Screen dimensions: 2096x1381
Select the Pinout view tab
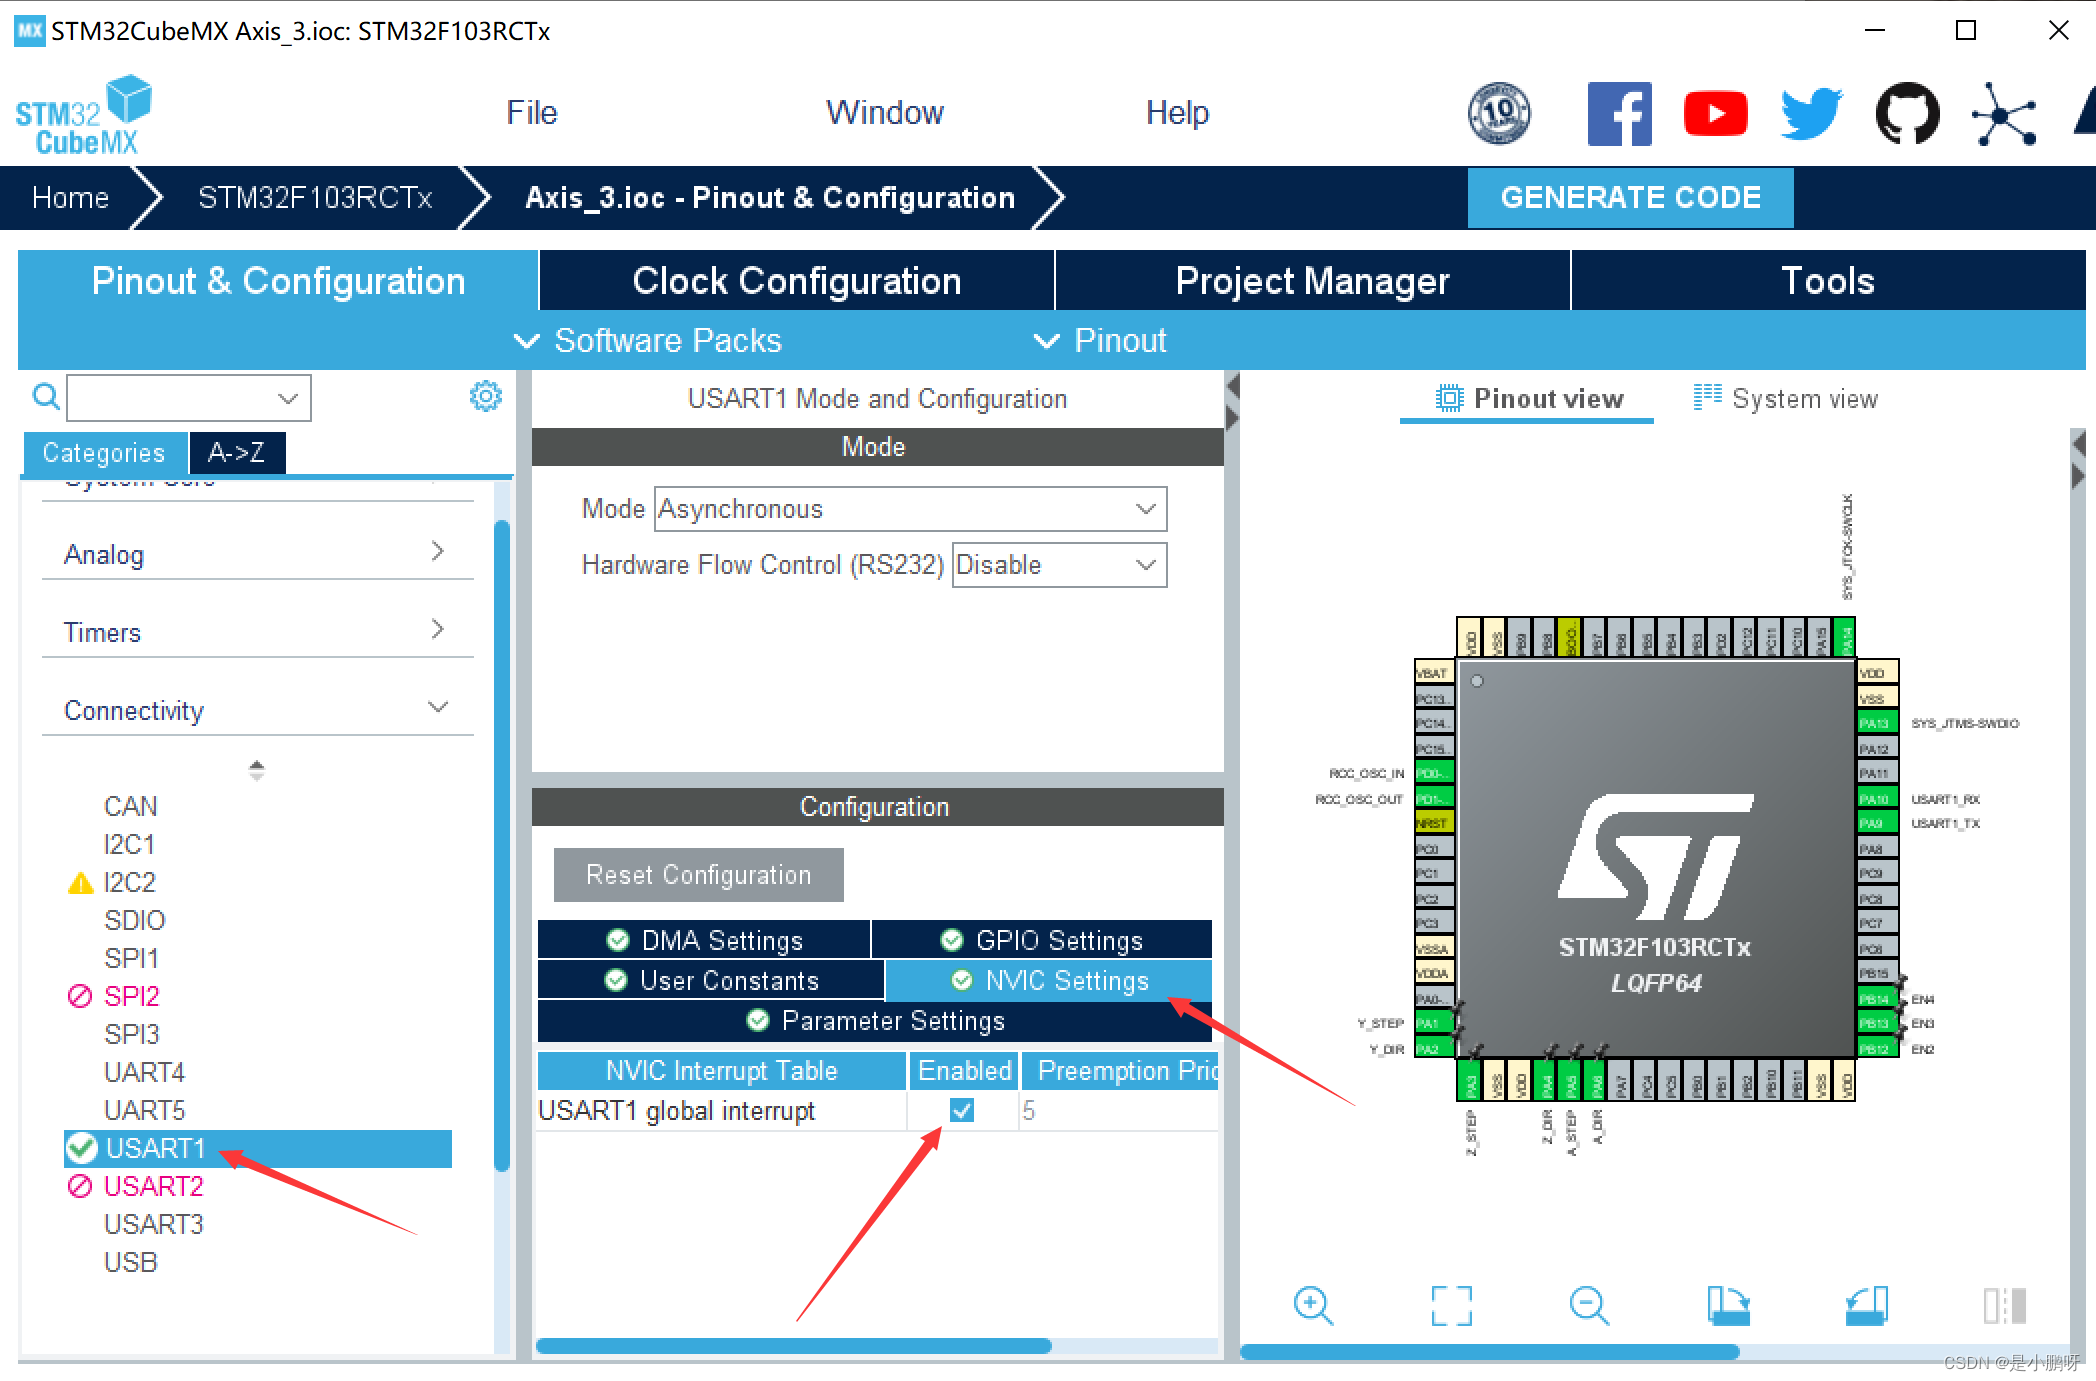pos(1528,399)
